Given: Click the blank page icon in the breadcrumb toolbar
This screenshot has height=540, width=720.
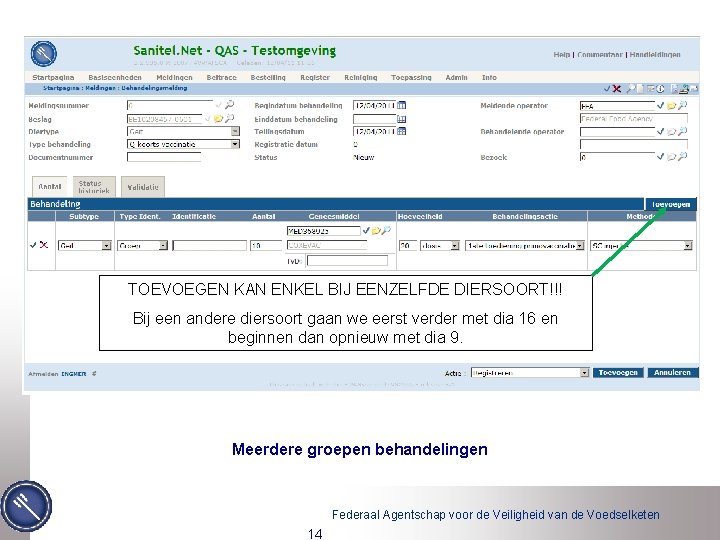Looking at the screenshot, I should [641, 89].
